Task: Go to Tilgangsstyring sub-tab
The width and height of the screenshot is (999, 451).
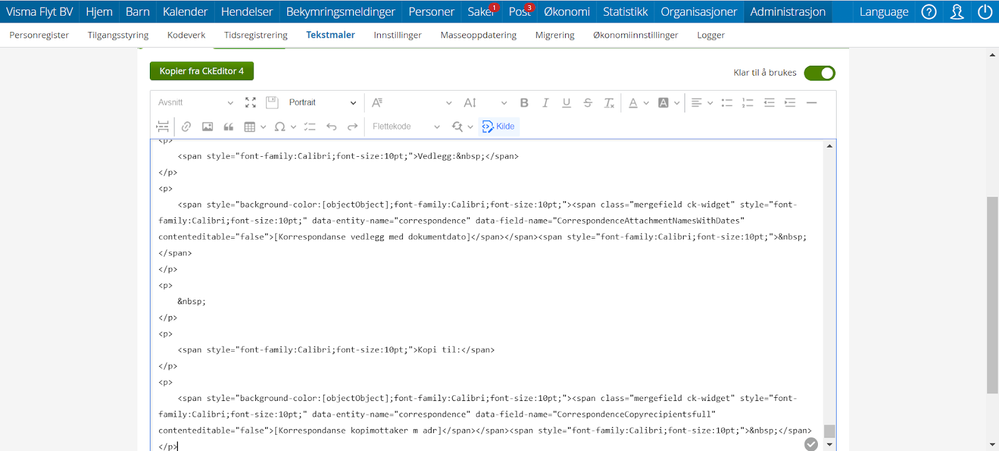Action: point(119,36)
